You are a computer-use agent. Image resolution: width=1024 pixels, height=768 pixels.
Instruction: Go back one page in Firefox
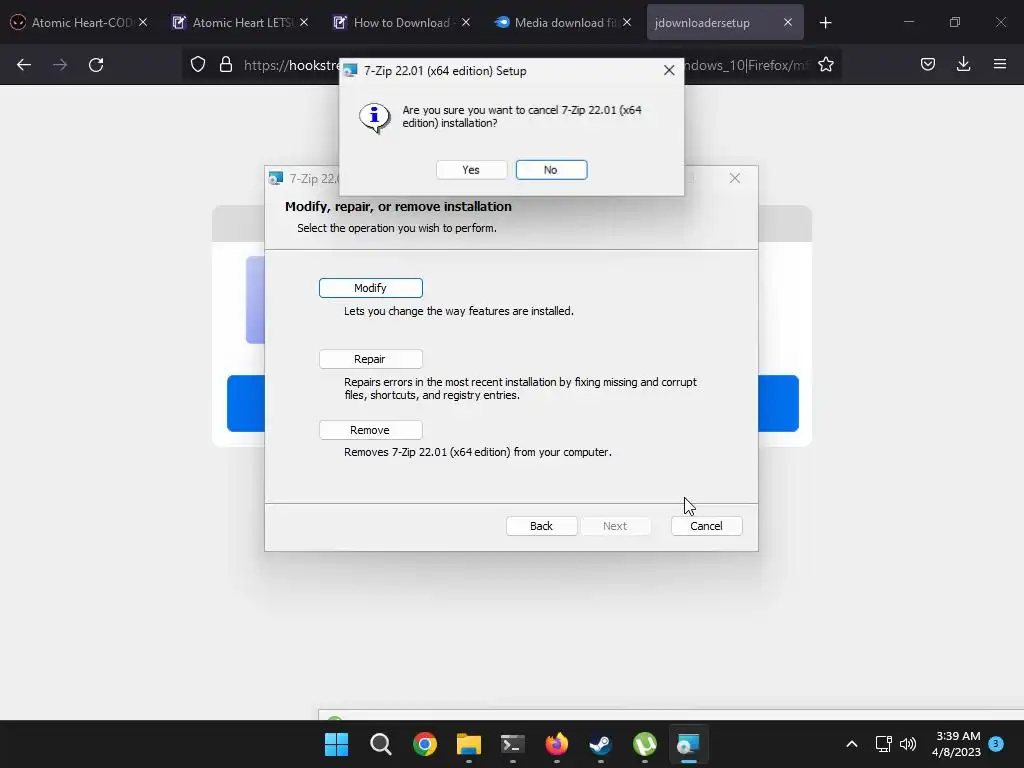pyautogui.click(x=24, y=65)
